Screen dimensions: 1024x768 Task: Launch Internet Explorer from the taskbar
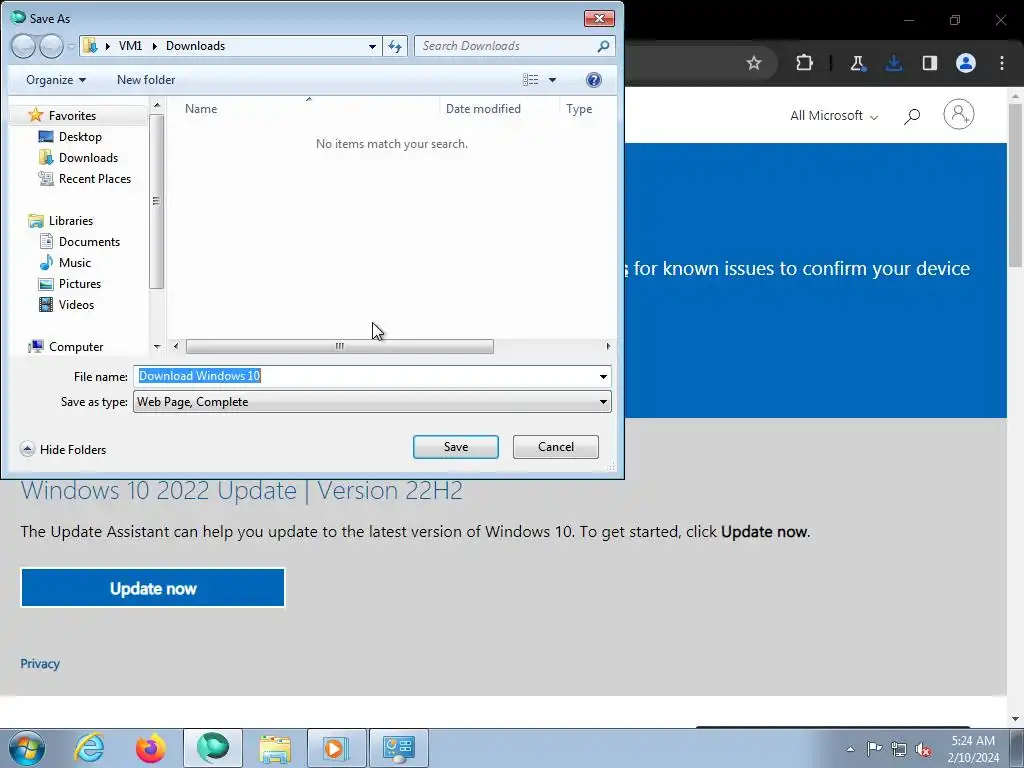click(89, 748)
